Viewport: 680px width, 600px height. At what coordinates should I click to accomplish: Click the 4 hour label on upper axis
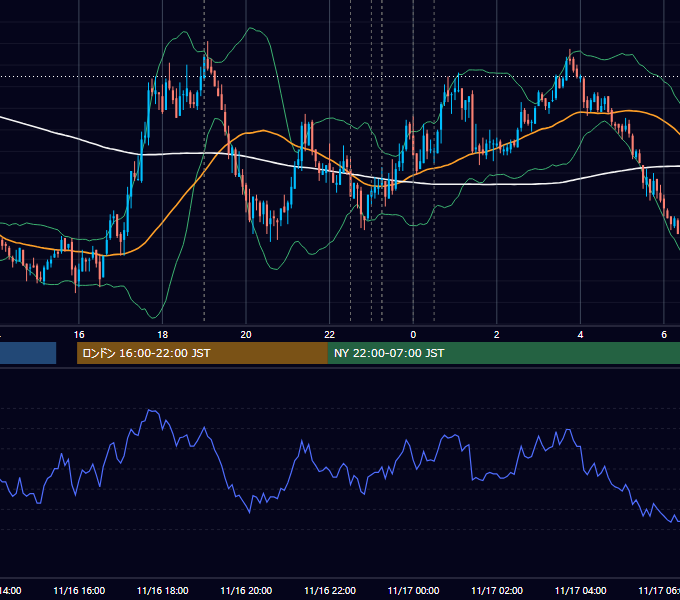(580, 335)
